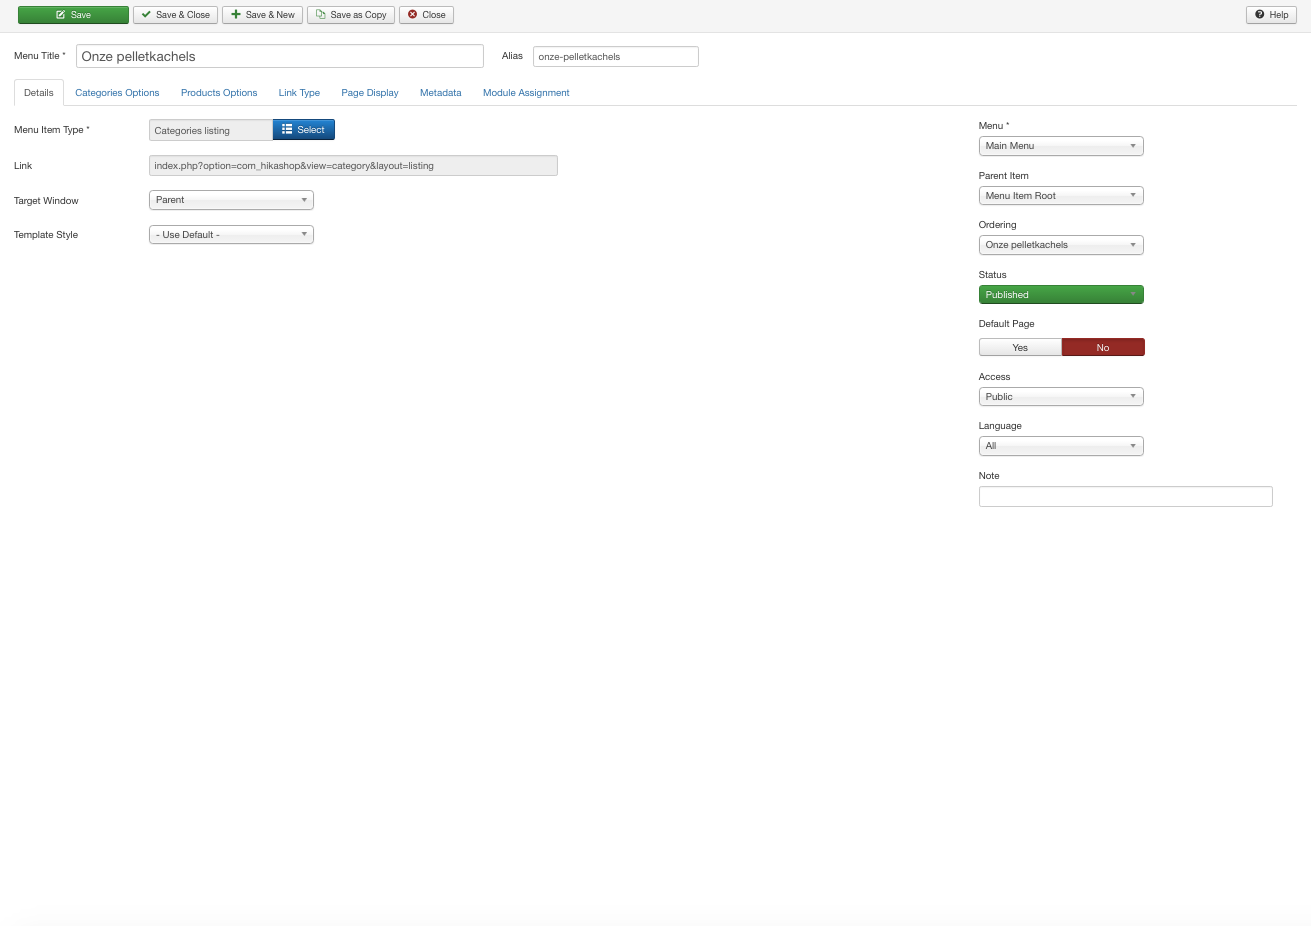1311x926 pixels.
Task: Click the Categories listing type field
Action: (x=211, y=130)
